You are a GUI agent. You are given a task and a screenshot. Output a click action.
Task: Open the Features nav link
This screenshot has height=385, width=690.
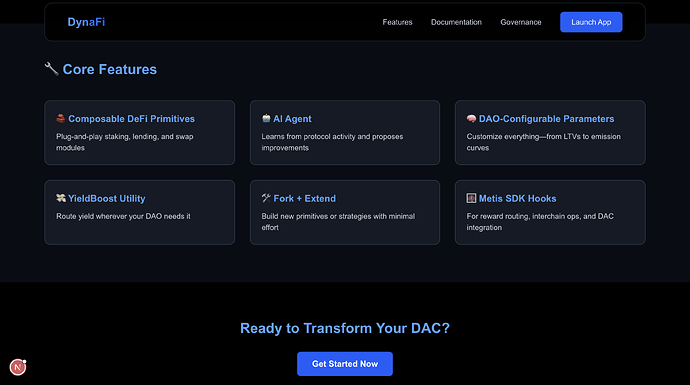point(397,22)
